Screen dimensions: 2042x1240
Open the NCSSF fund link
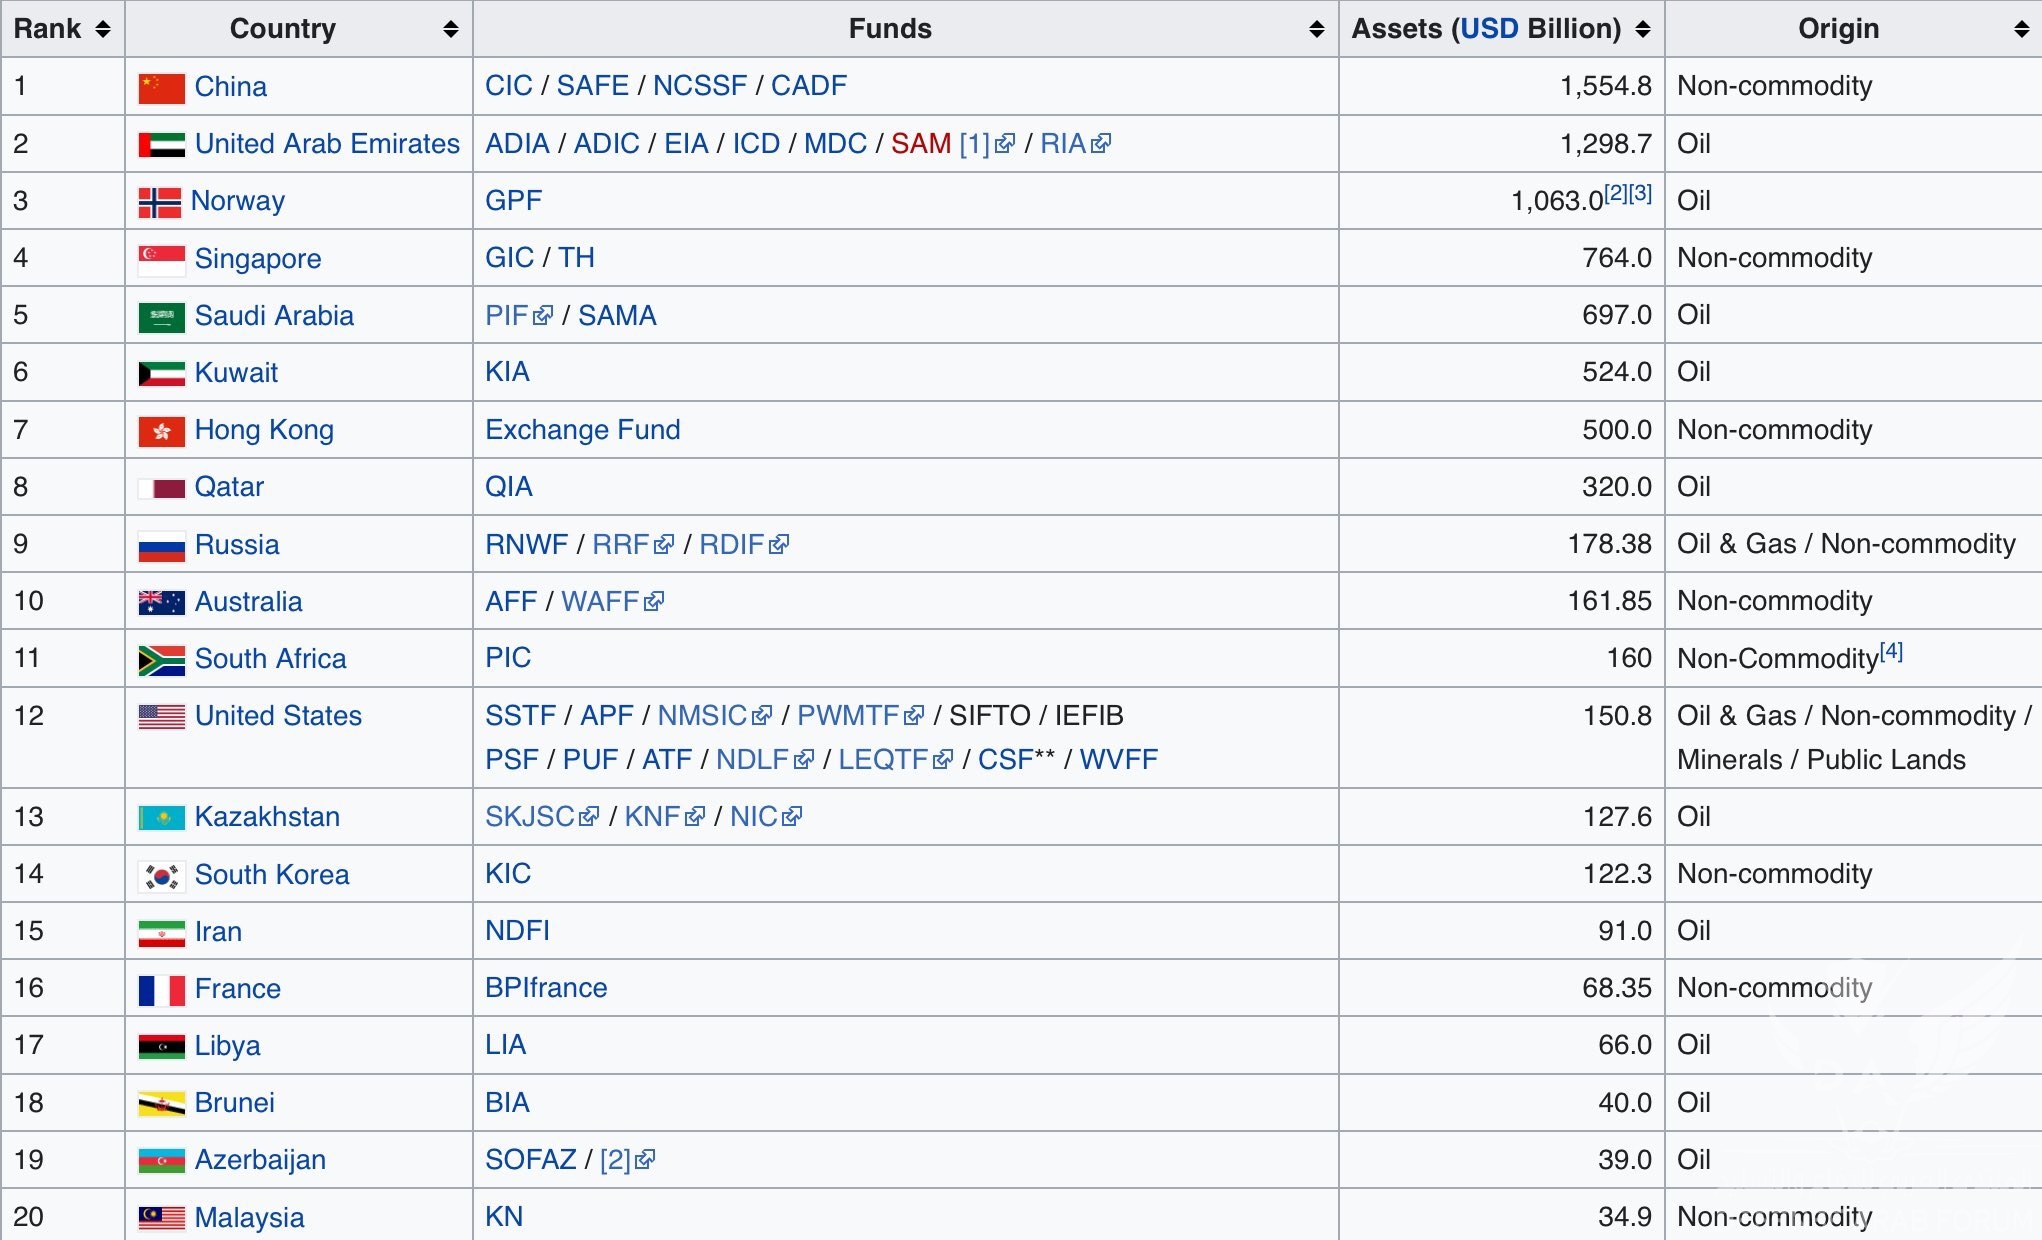point(700,86)
